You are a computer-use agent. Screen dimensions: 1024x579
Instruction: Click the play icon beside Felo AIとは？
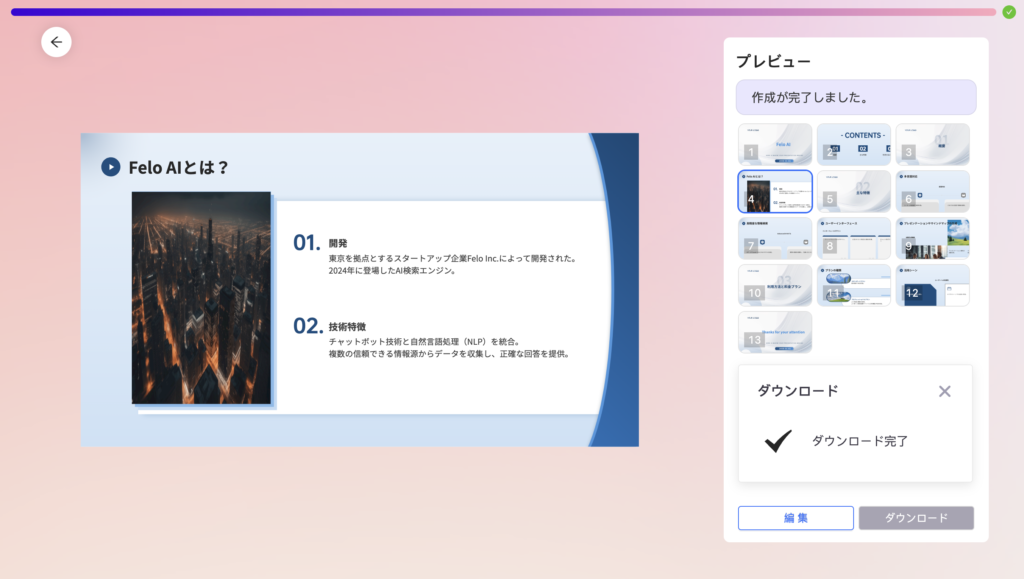pos(110,167)
